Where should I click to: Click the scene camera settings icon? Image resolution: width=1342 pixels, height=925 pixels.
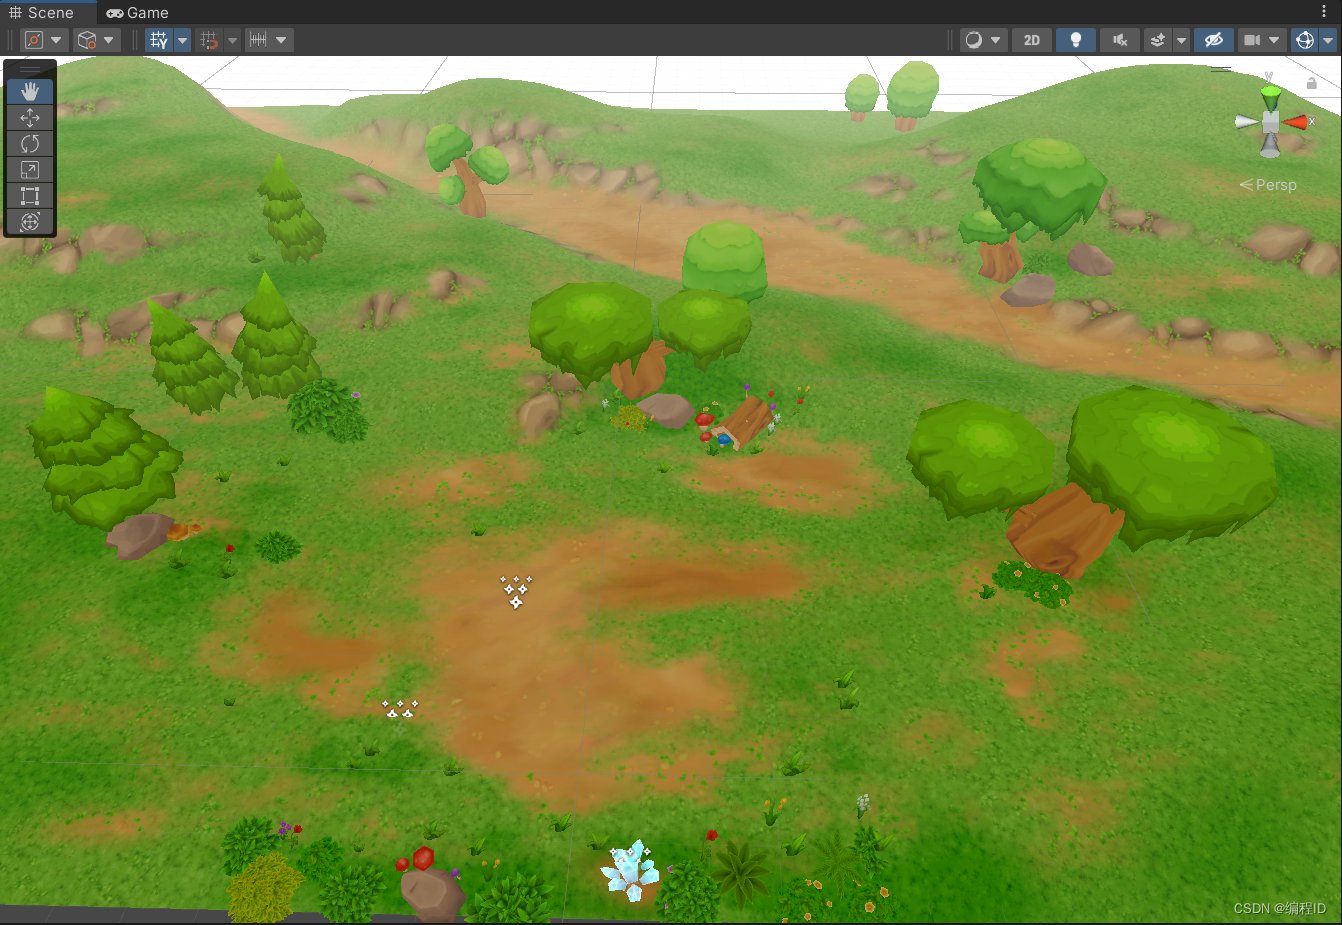pos(1252,40)
